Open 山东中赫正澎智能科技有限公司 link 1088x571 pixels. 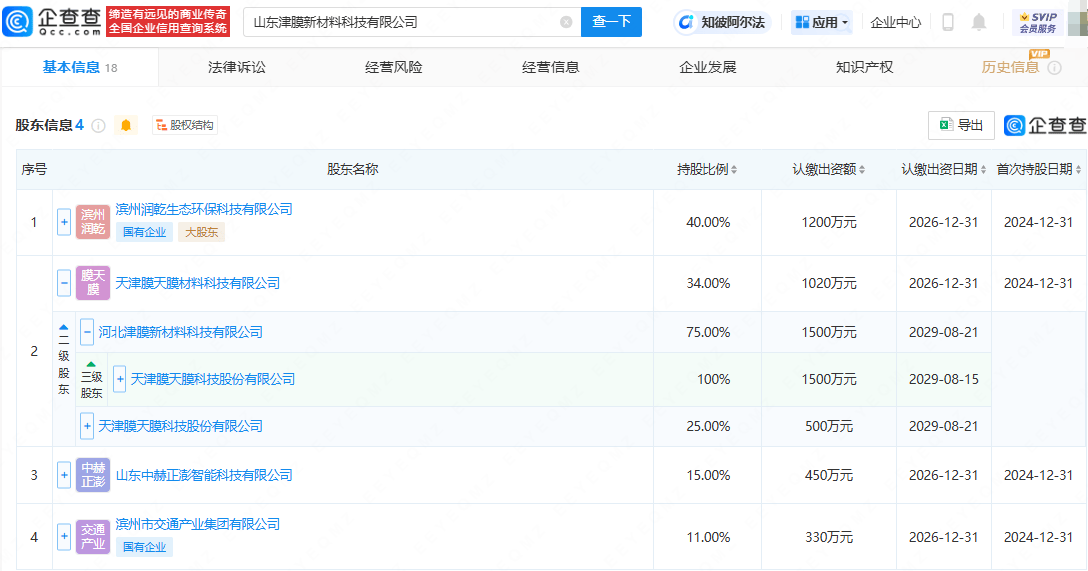point(204,475)
